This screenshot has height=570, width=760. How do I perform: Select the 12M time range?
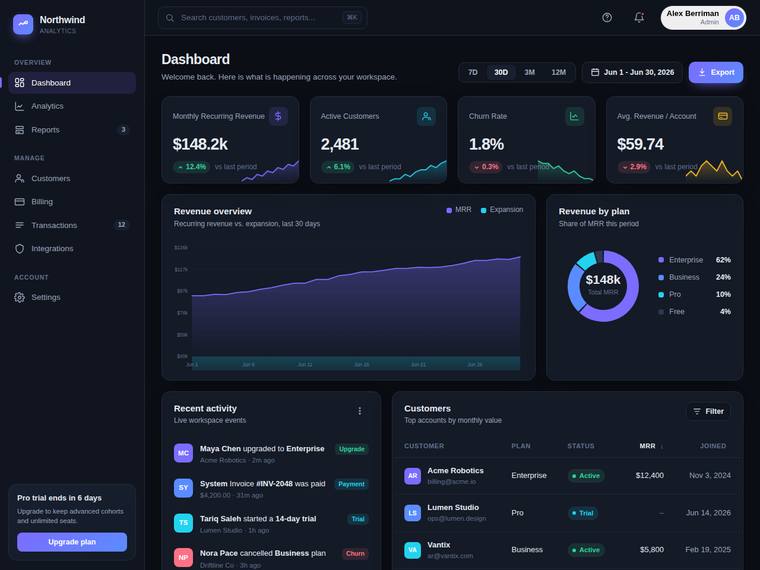pos(558,72)
